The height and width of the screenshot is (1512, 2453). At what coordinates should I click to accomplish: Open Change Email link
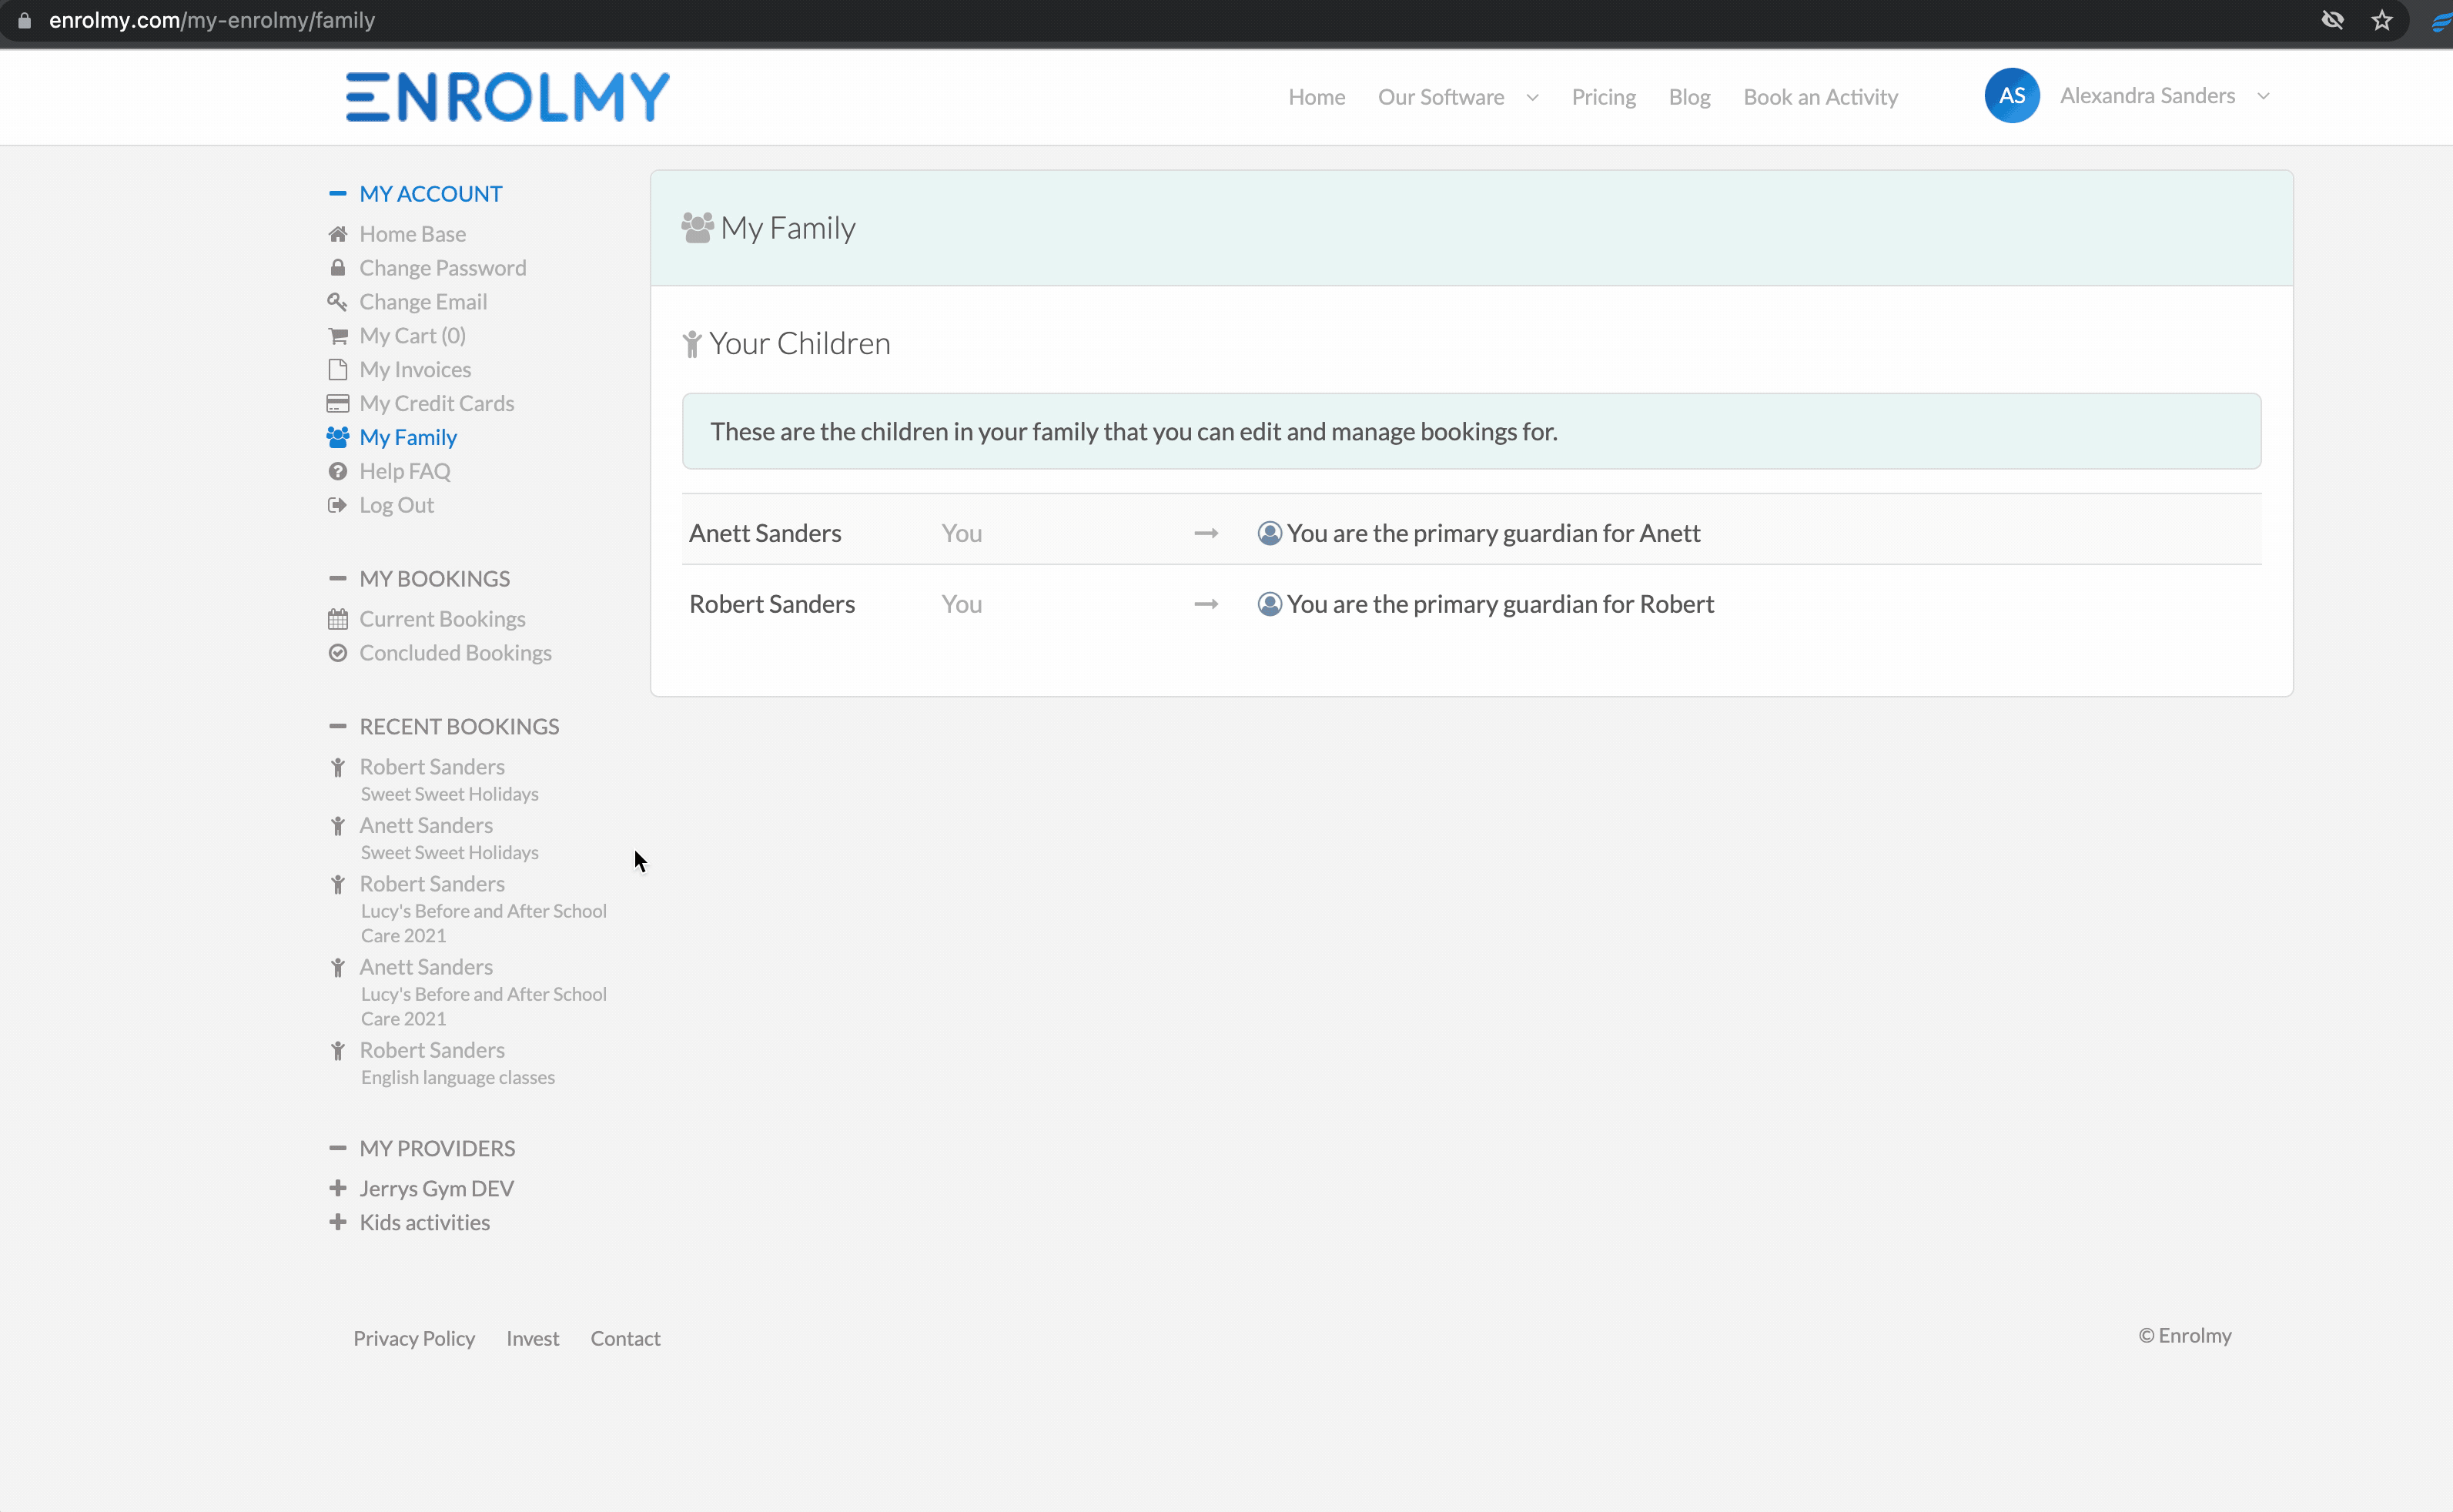click(x=423, y=302)
